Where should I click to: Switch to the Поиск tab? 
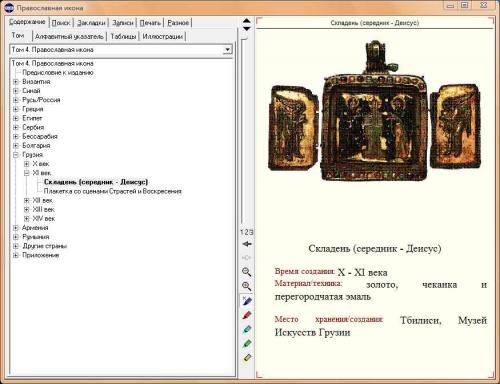[61, 23]
